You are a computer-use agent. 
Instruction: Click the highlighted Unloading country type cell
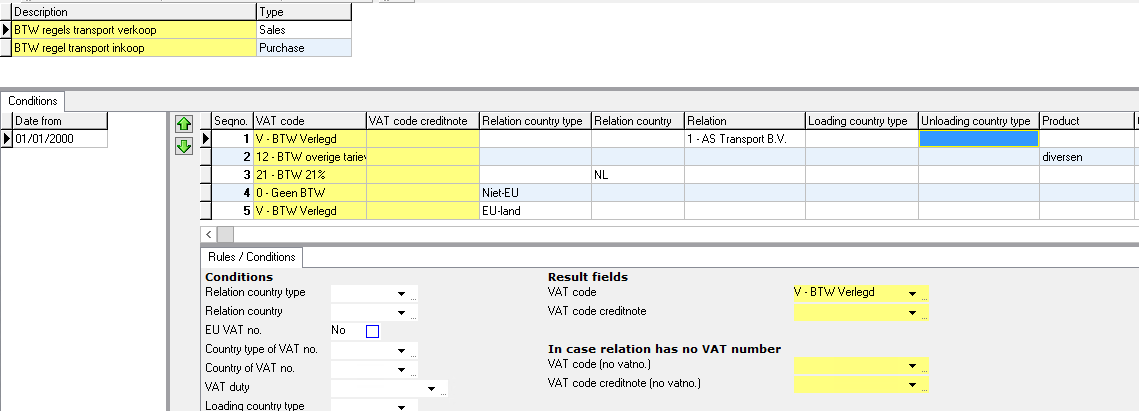pyautogui.click(x=978, y=139)
